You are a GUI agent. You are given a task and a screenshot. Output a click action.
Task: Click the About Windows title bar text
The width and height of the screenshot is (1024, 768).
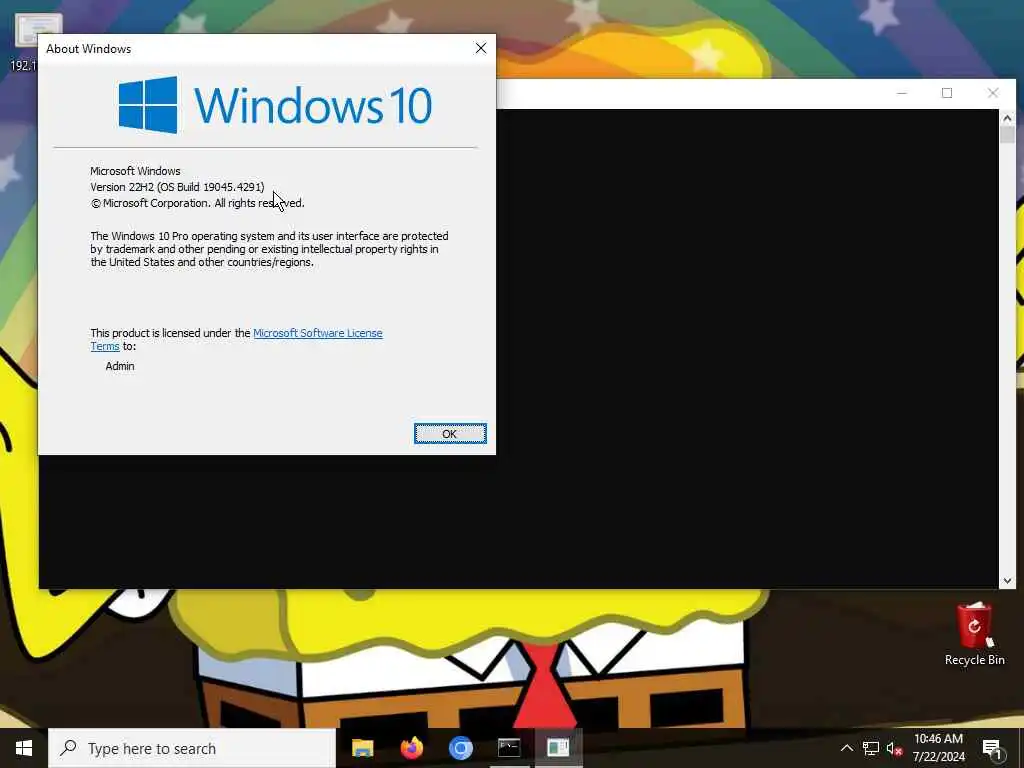pyautogui.click(x=89, y=49)
